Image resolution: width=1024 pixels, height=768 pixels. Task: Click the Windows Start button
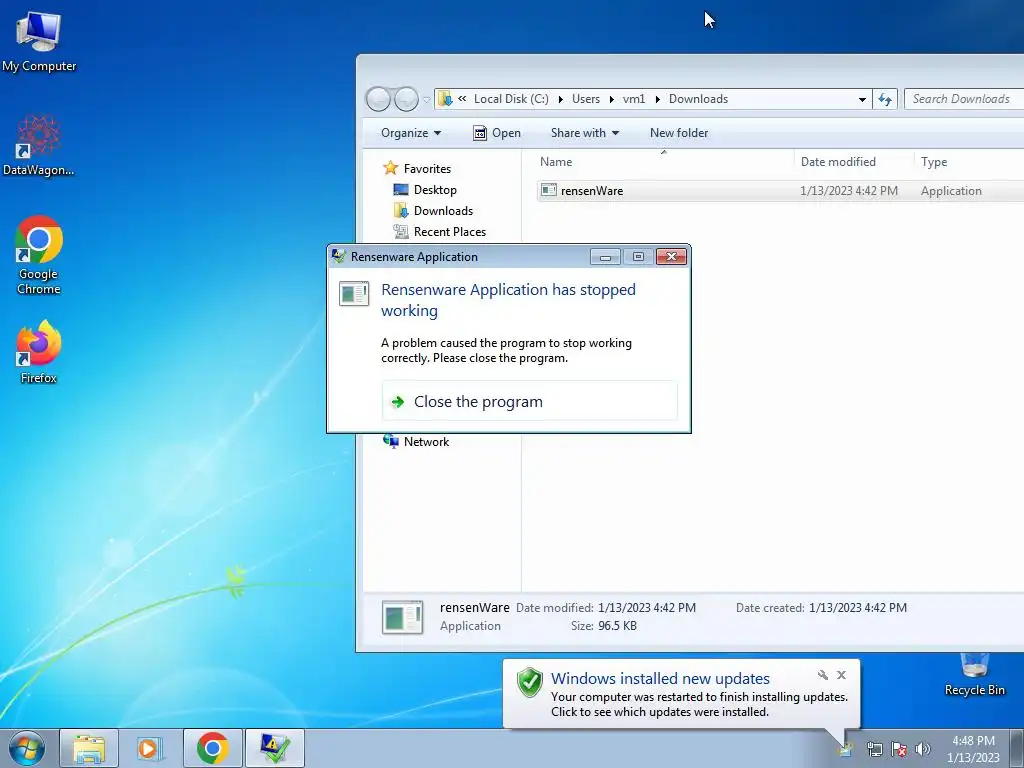(x=27, y=748)
